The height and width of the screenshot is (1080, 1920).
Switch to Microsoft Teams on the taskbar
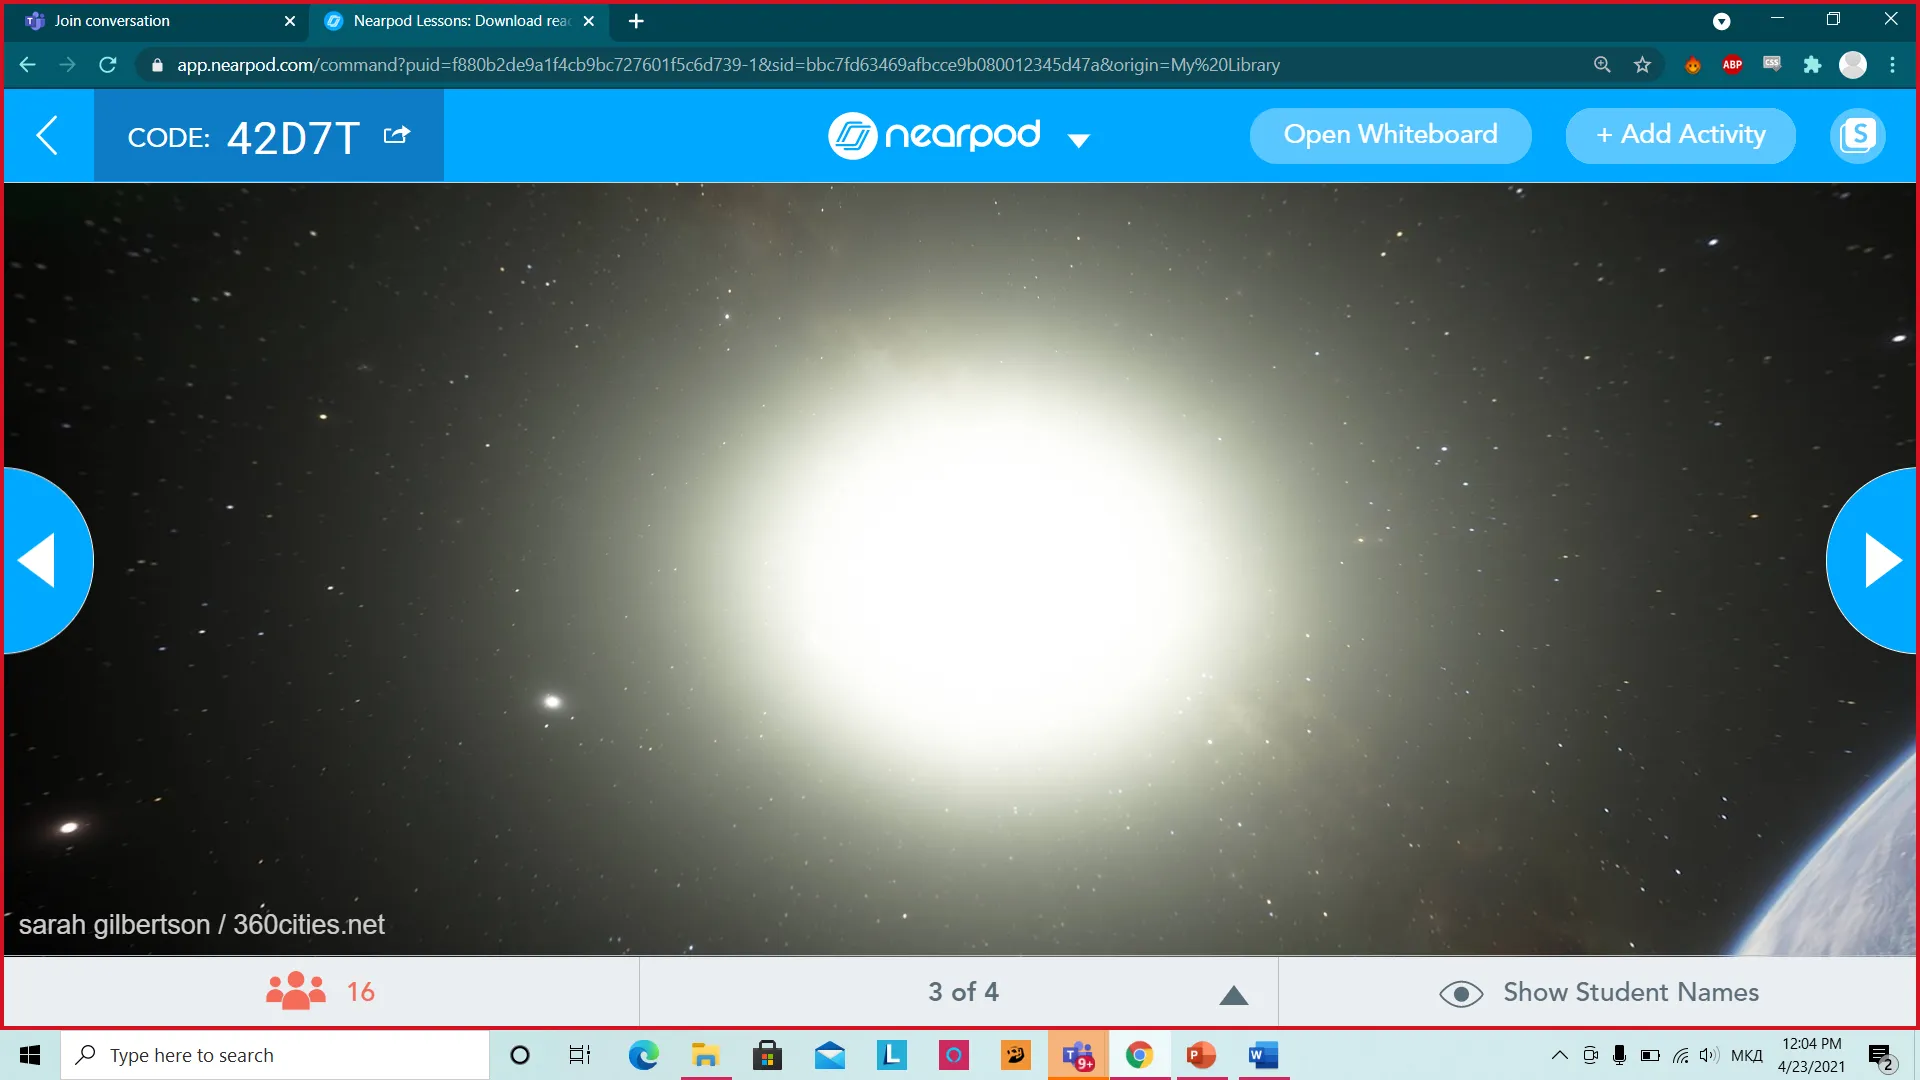tap(1078, 1055)
